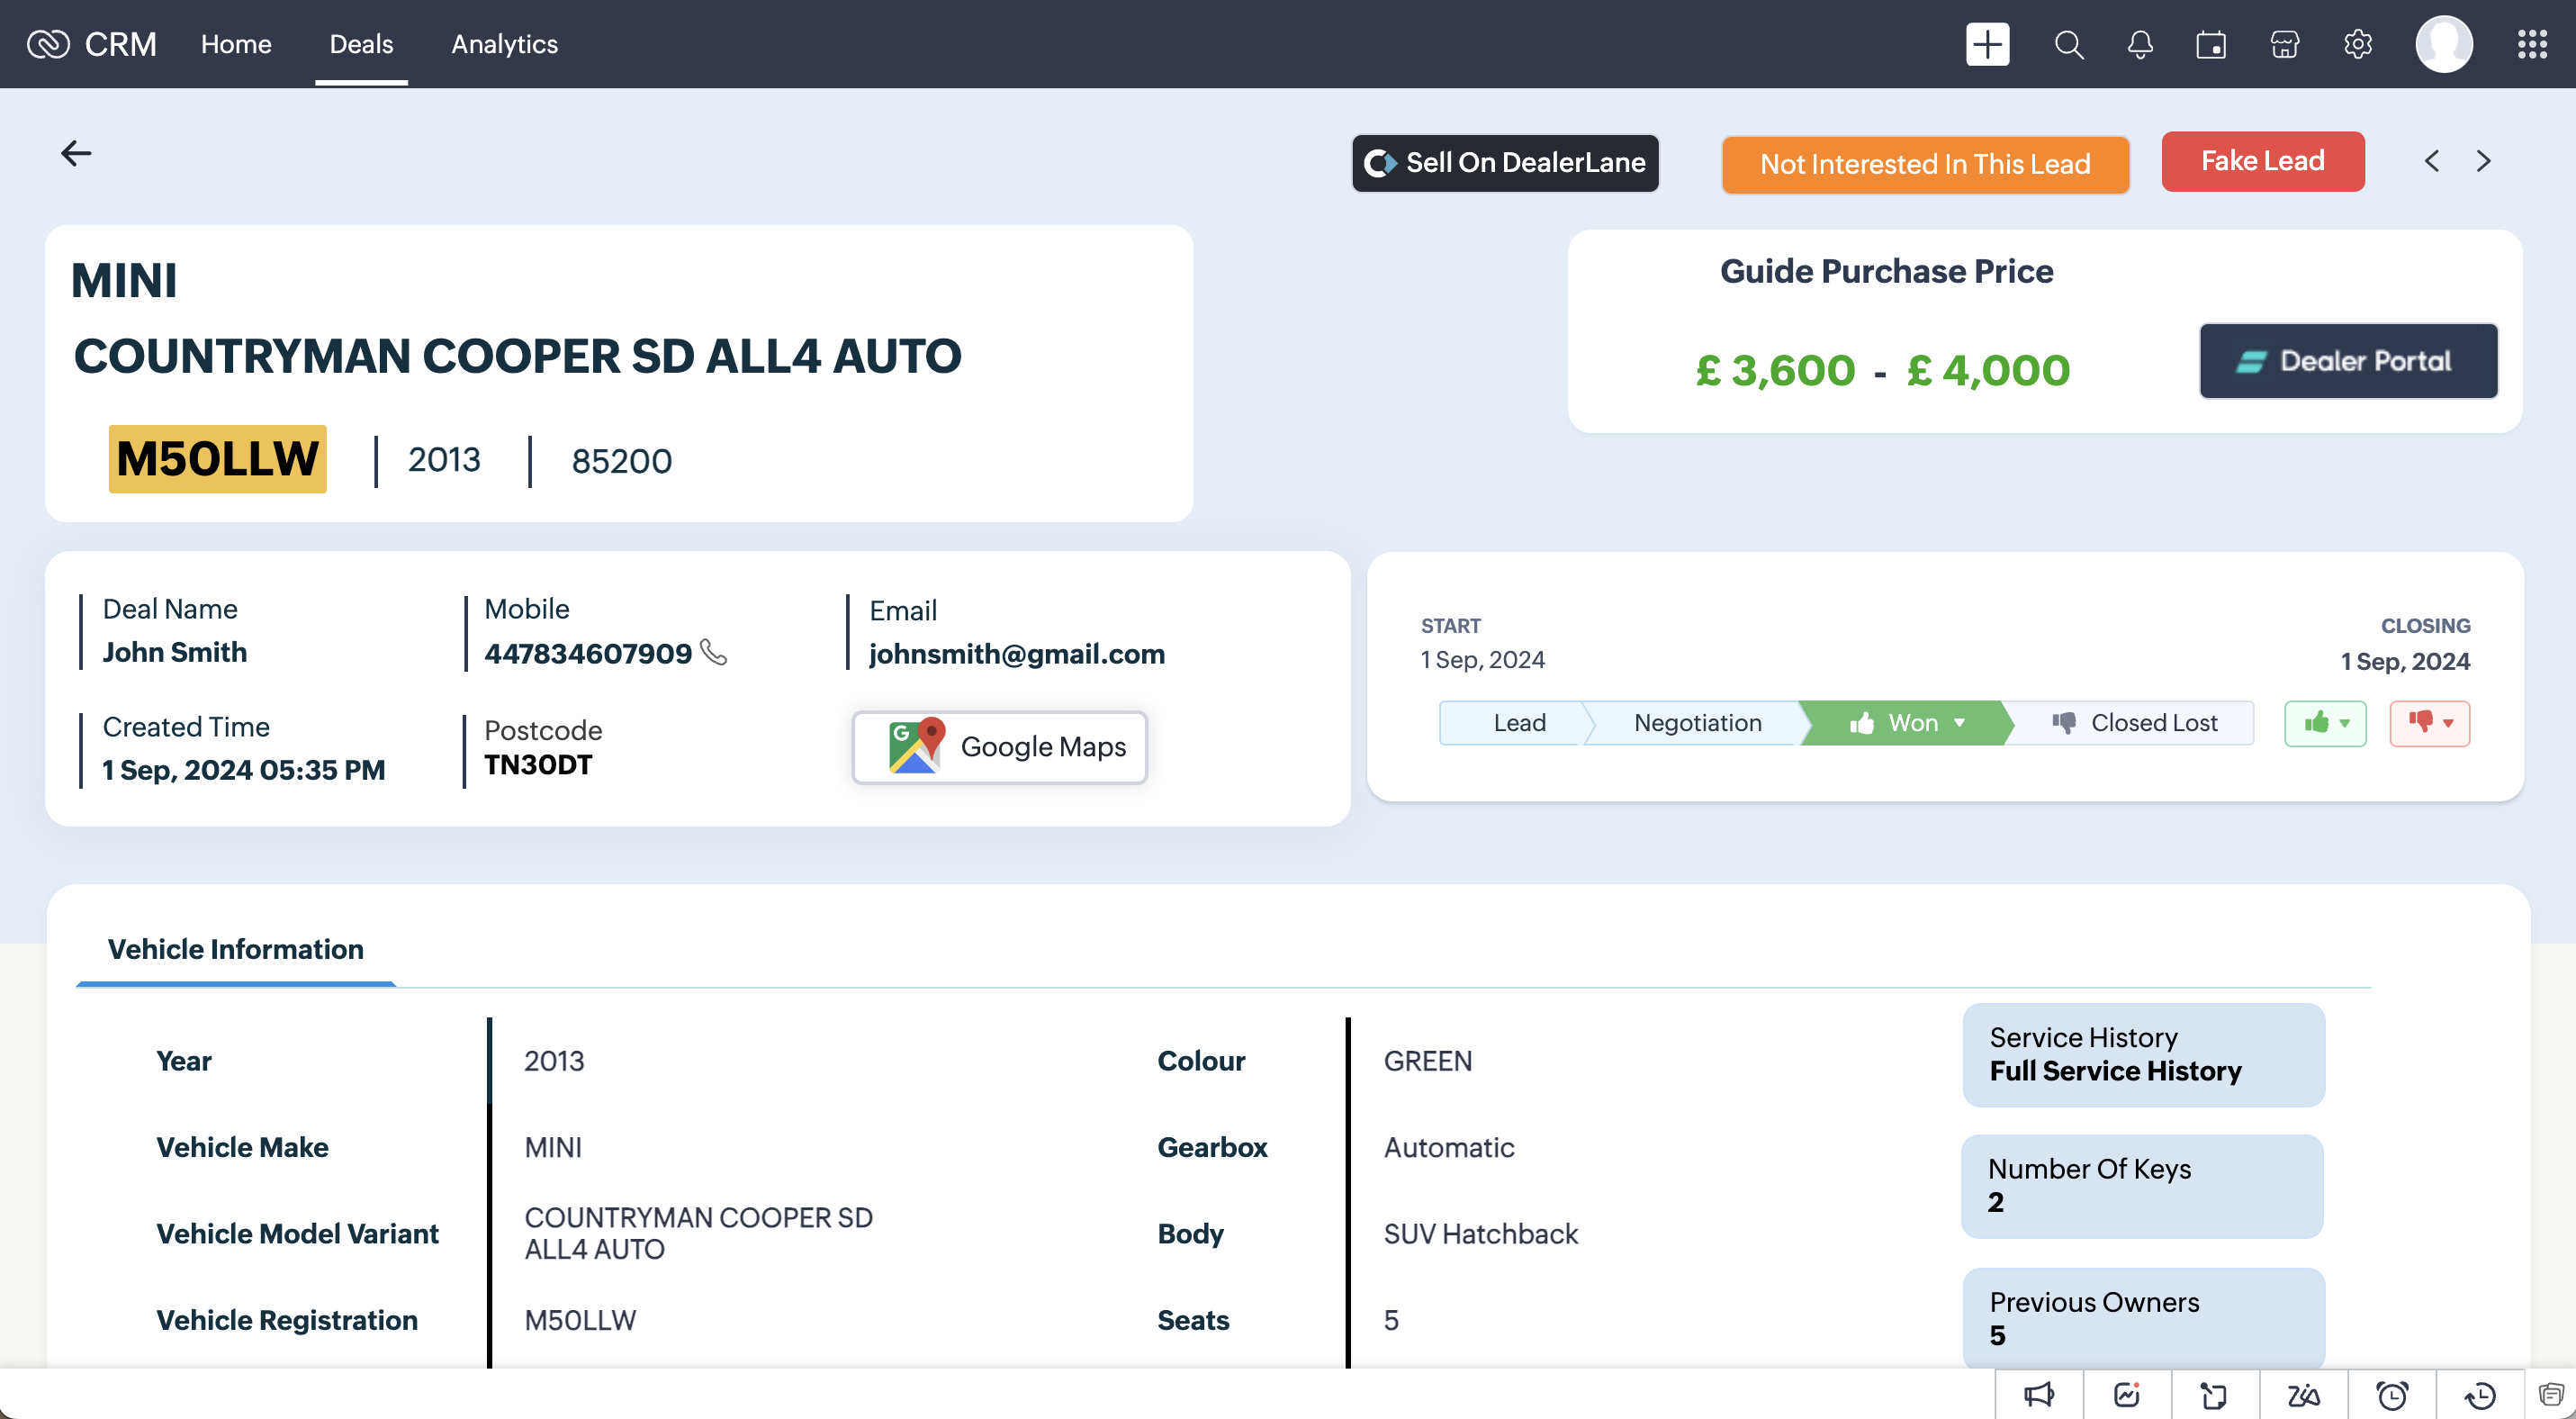Image resolution: width=2576 pixels, height=1419 pixels.
Task: Click the phone icon beside the mobile number
Action: click(x=713, y=652)
